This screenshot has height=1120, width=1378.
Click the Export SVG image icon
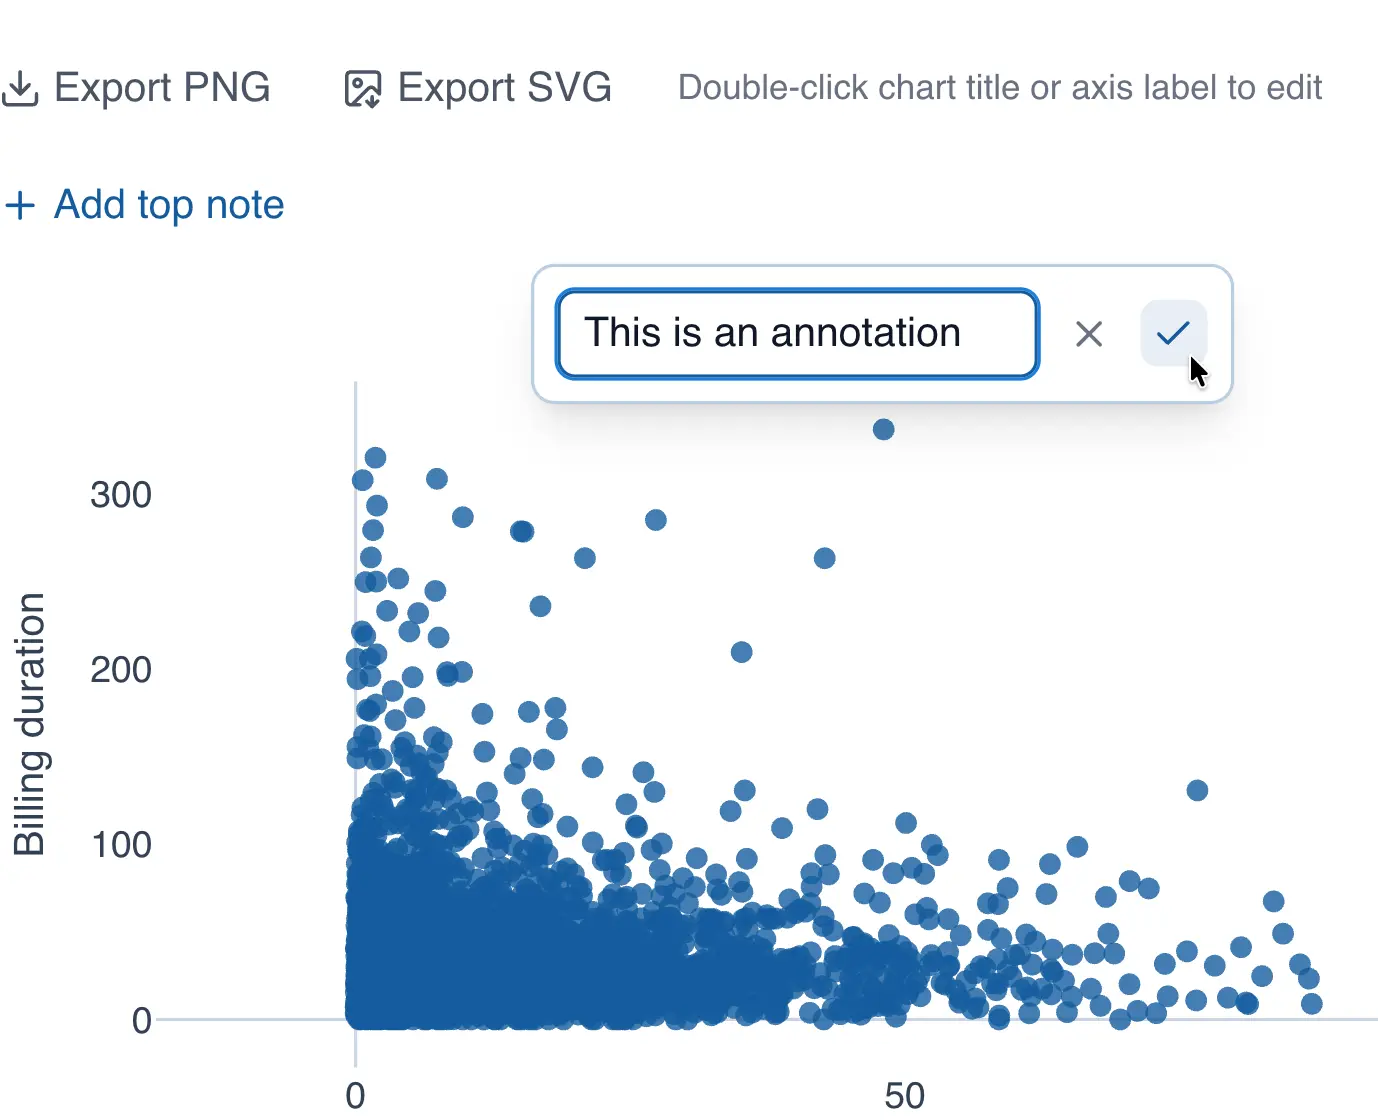tap(362, 89)
